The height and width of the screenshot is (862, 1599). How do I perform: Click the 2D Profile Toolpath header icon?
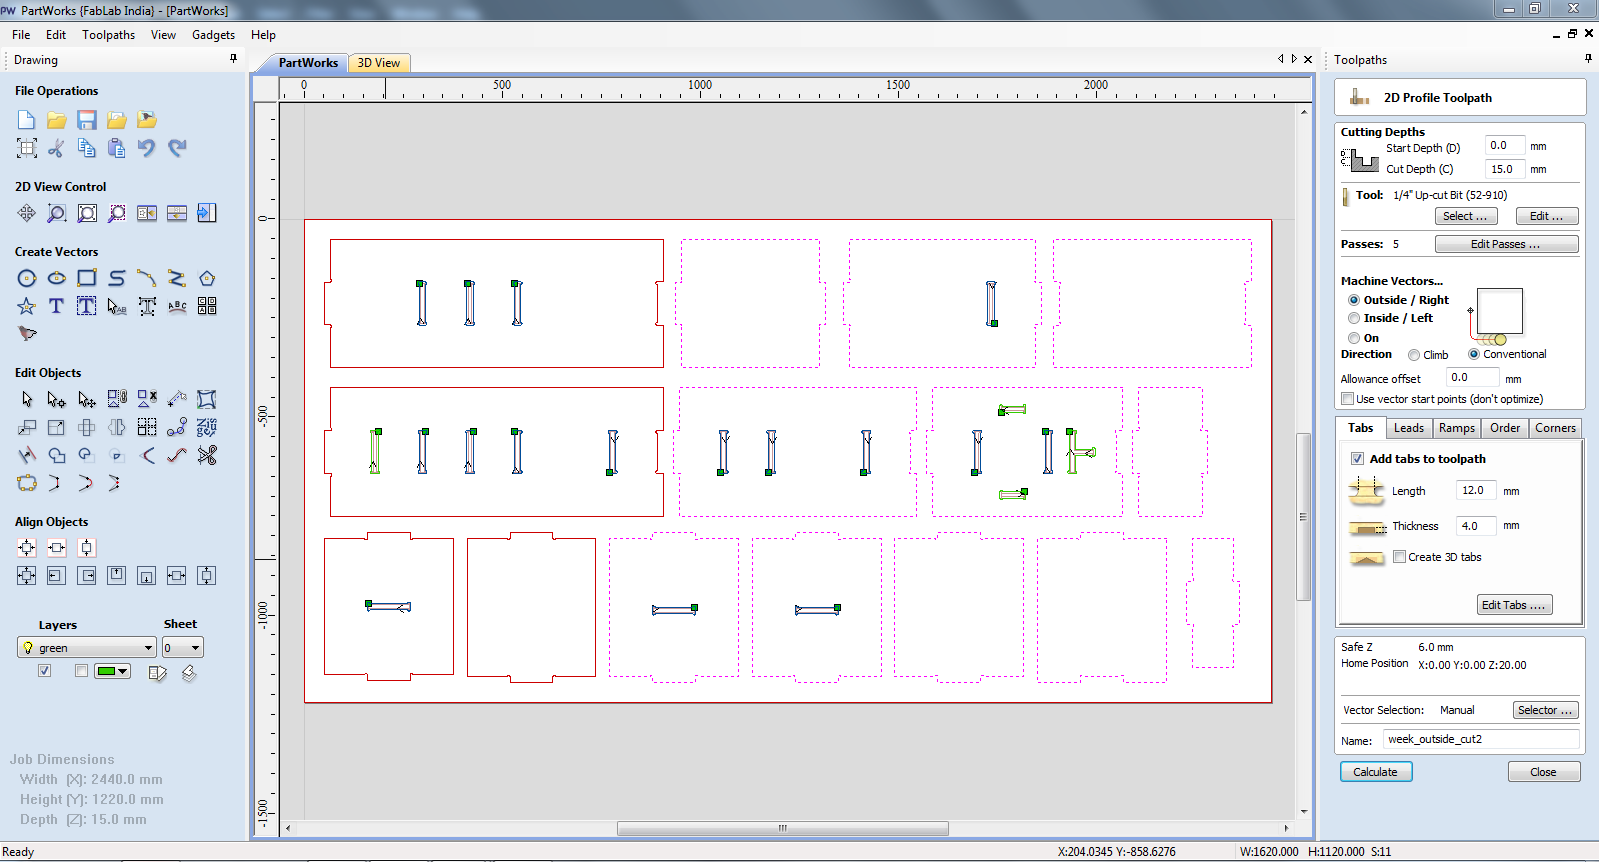1360,97
